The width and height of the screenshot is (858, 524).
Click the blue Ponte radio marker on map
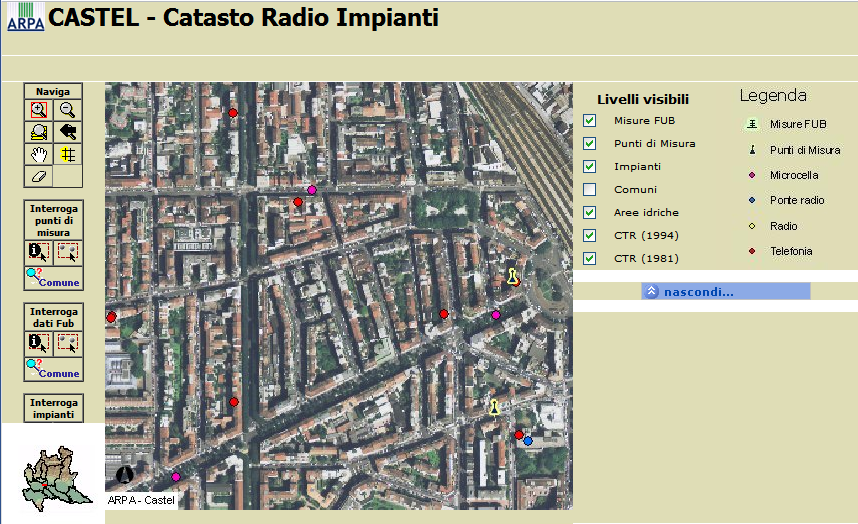(528, 441)
